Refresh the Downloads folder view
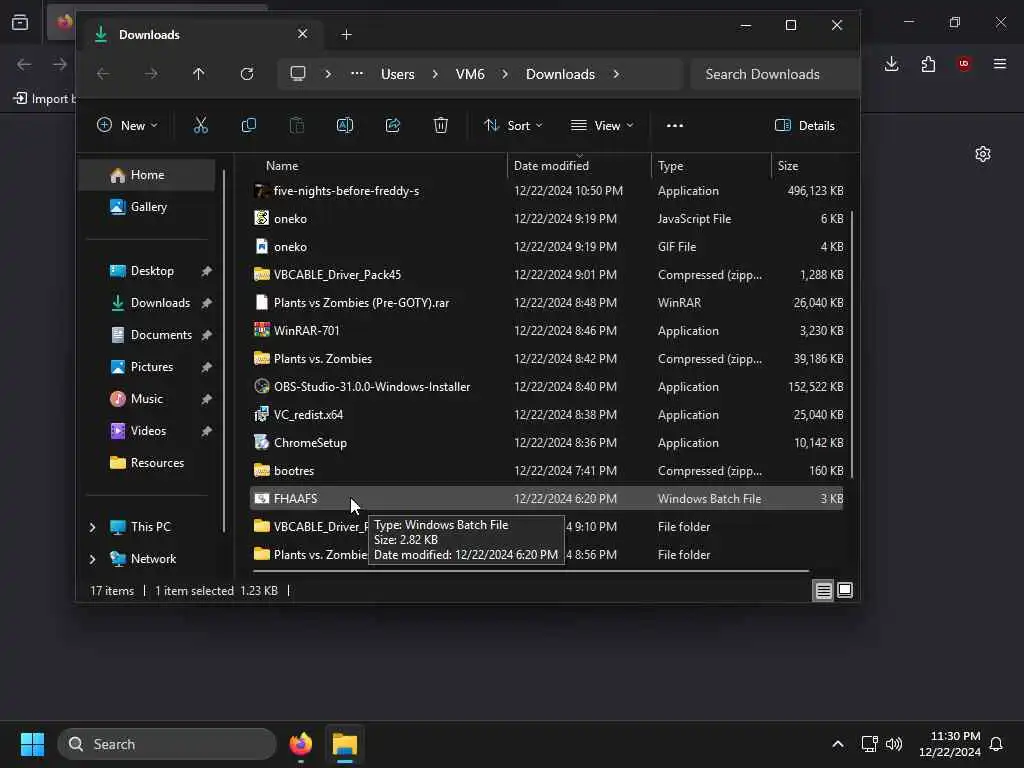The width and height of the screenshot is (1024, 768). point(247,74)
